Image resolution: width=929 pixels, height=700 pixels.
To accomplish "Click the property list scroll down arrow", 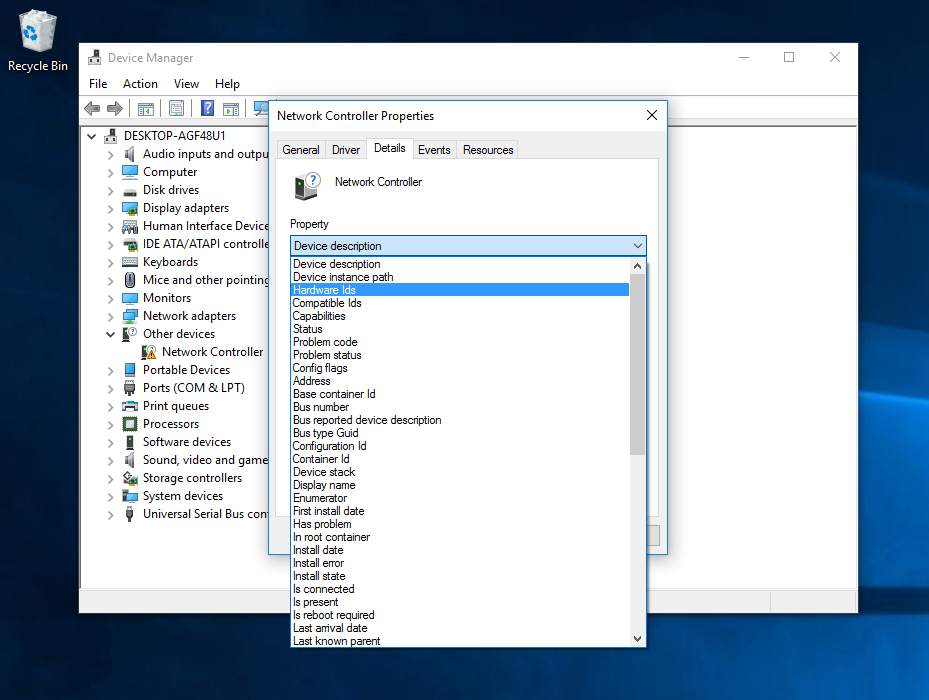I will click(638, 639).
